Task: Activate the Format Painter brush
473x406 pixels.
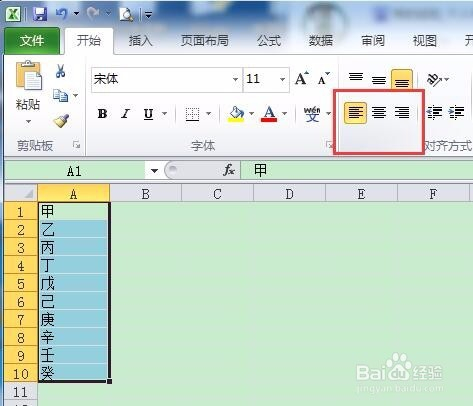Action: 61,121
